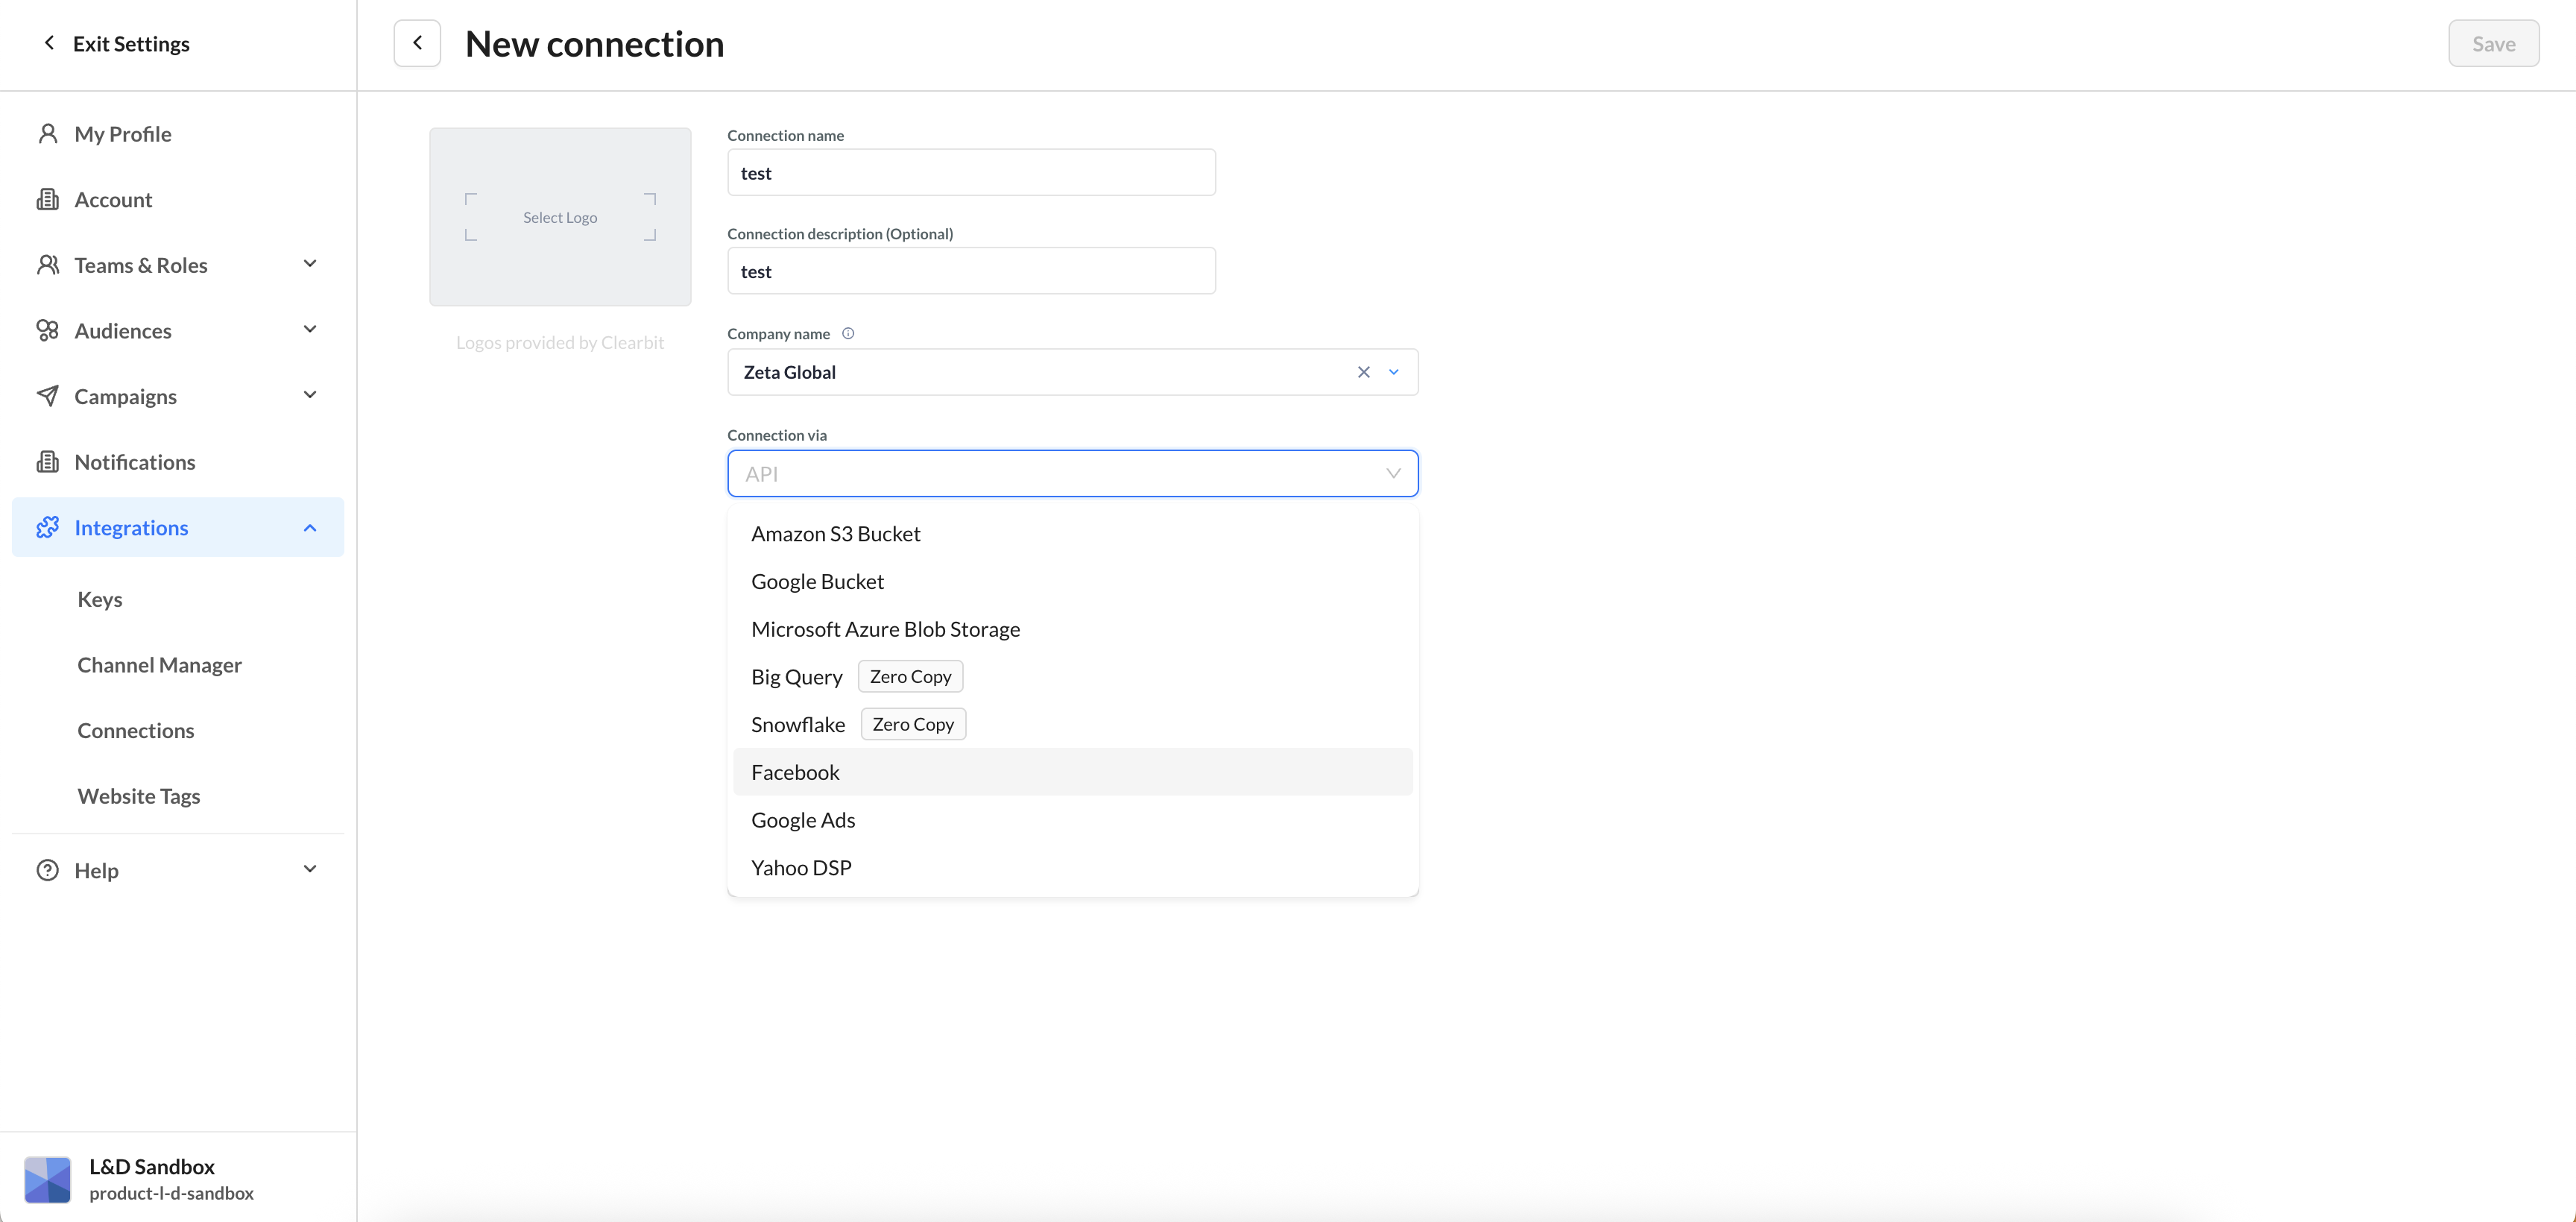Click the L&D Sandbox workspace logo
Screen dimensions: 2576x1222
coord(47,1178)
